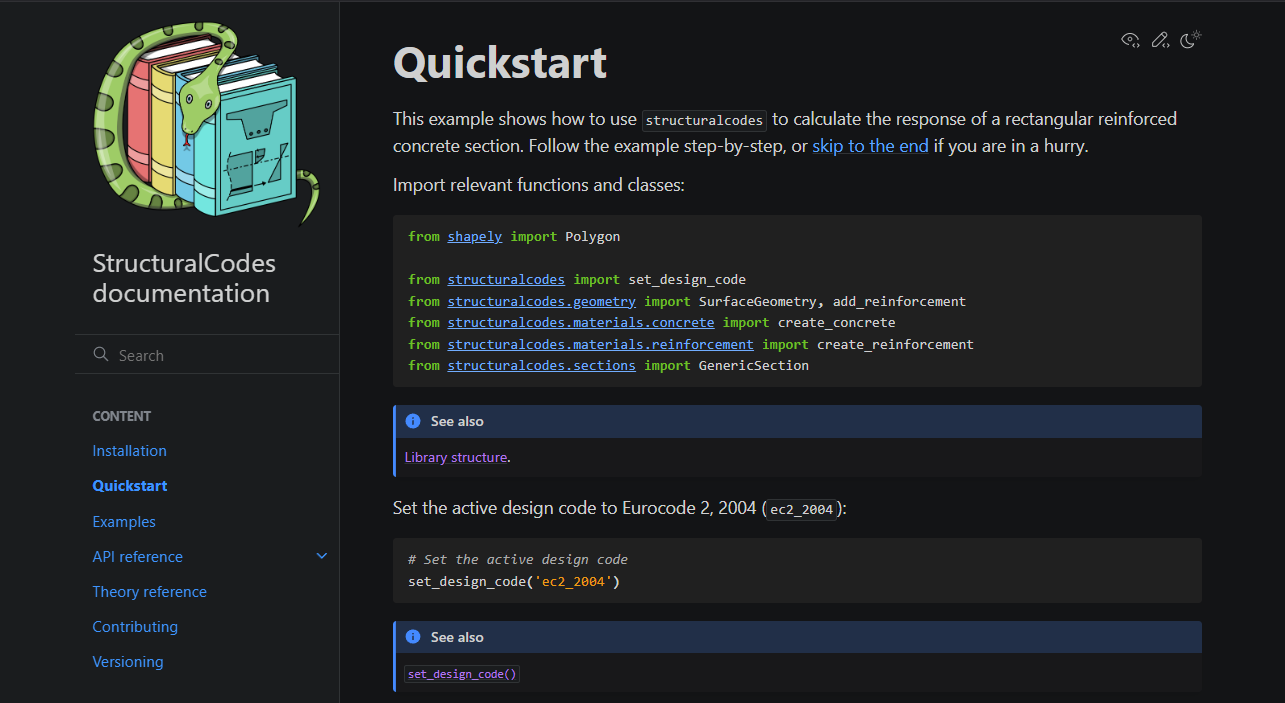This screenshot has height=703, width=1285.
Task: Open the structuralcodes.geometry module link
Action: point(541,301)
